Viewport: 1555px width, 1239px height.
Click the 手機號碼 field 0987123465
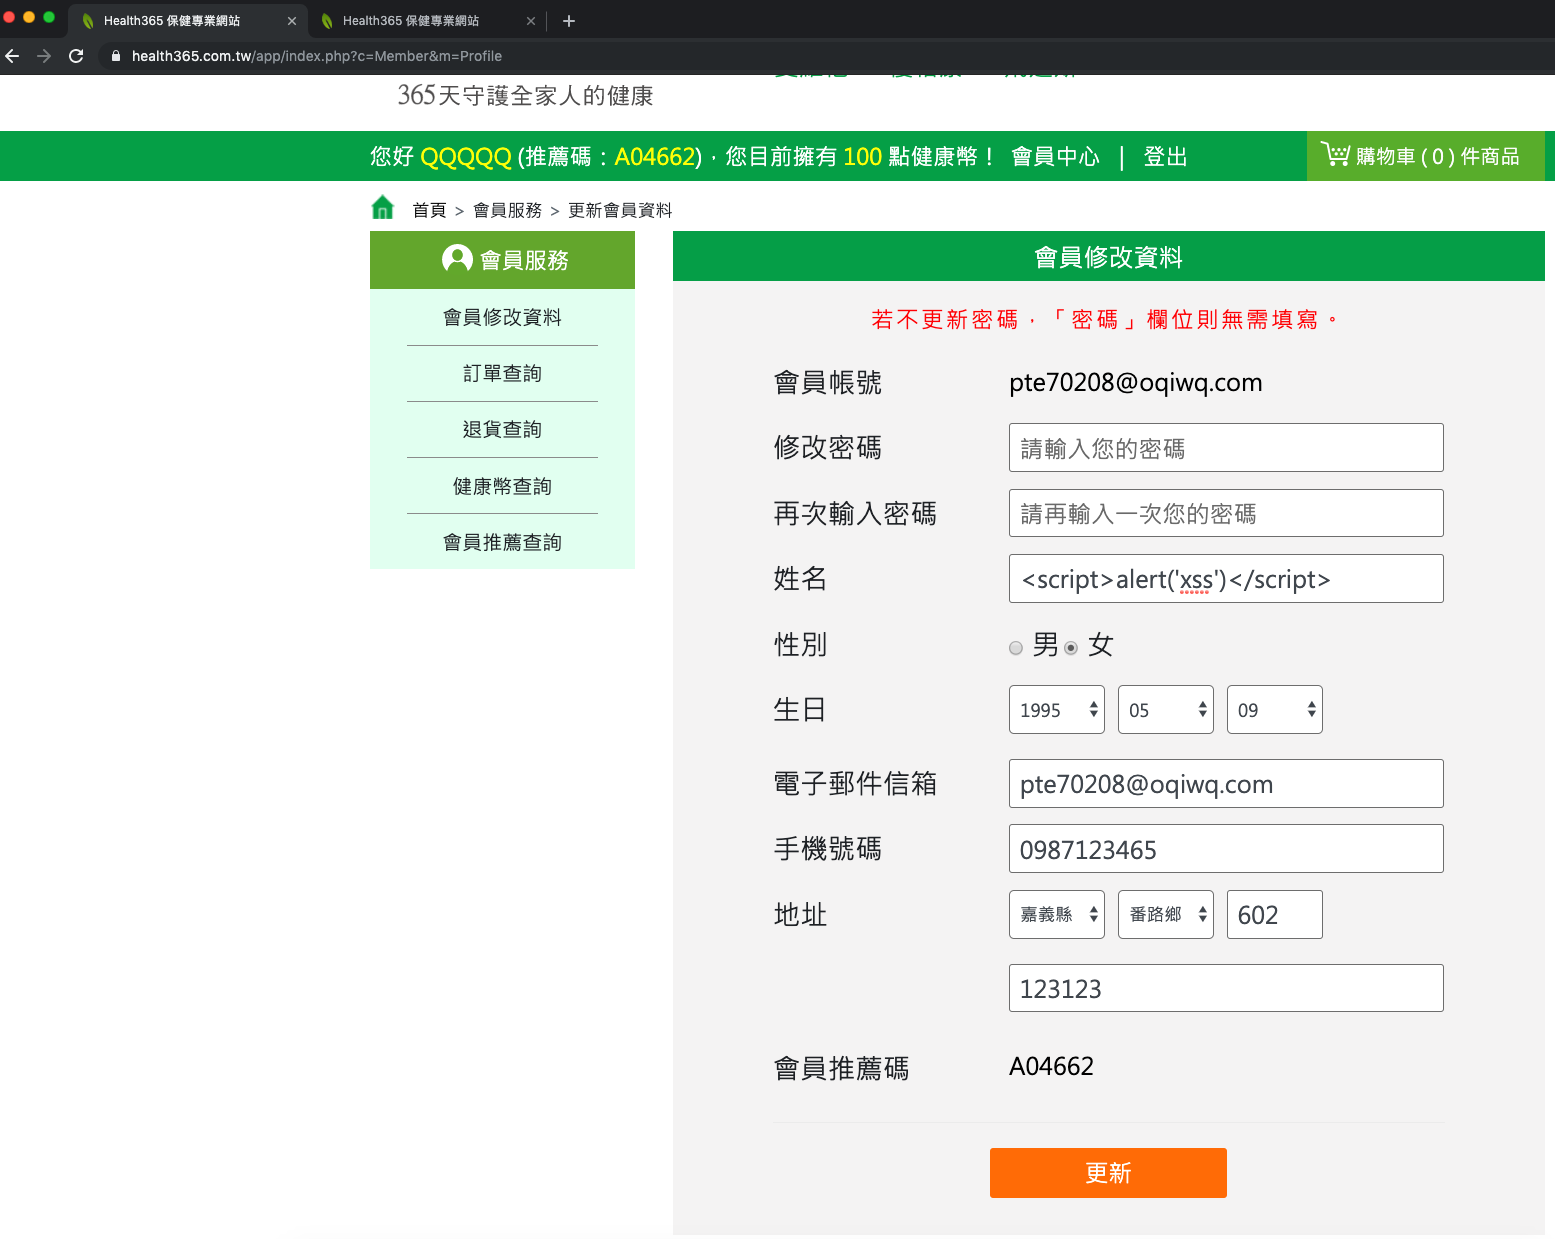tap(1226, 849)
